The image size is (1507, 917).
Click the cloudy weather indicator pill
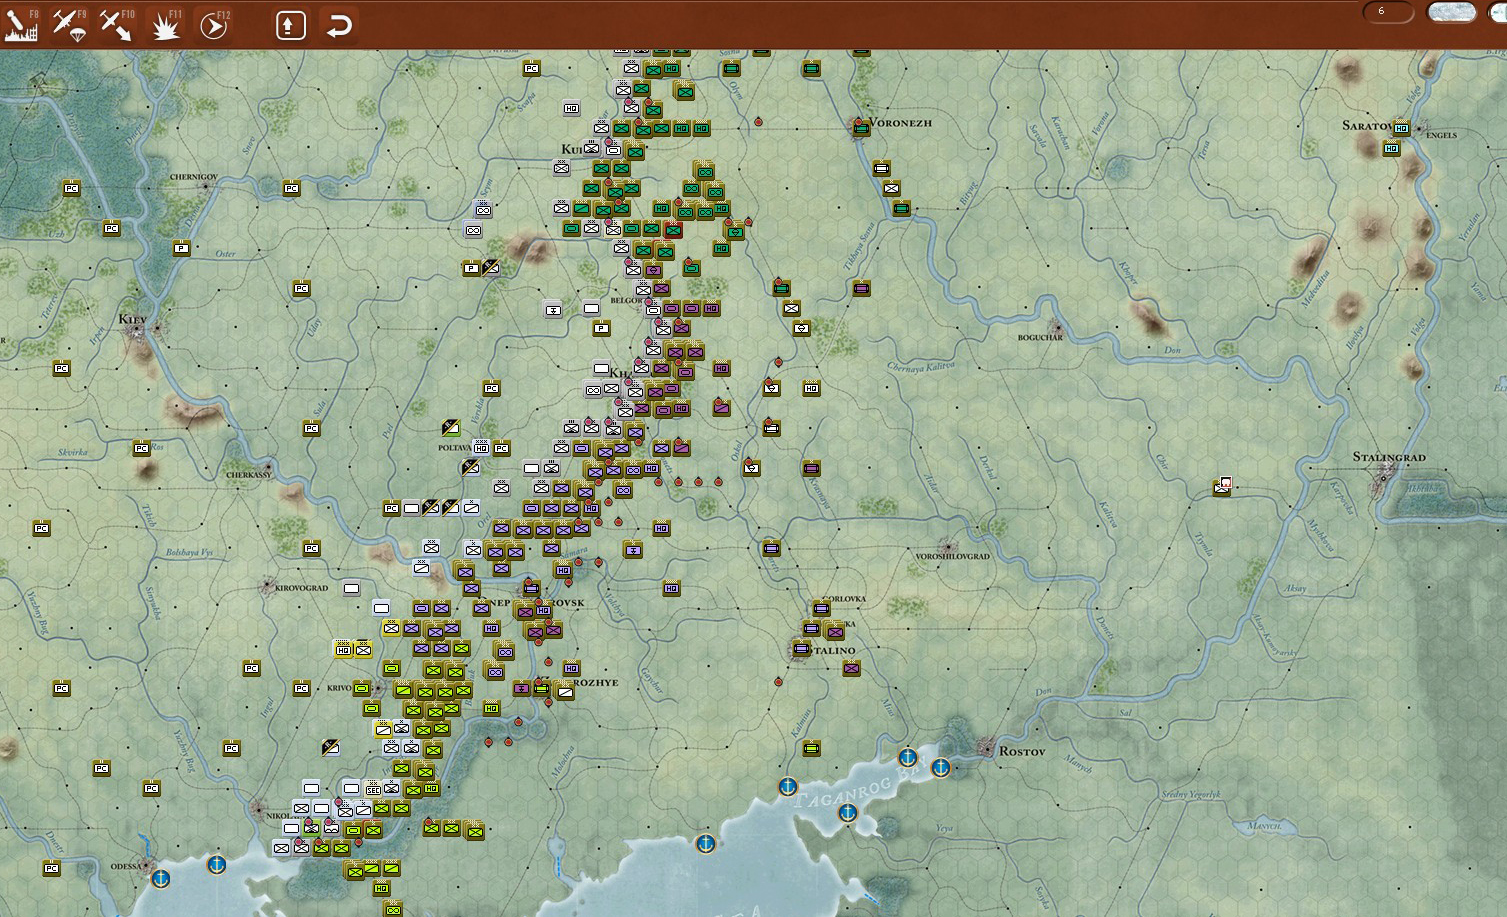1451,12
